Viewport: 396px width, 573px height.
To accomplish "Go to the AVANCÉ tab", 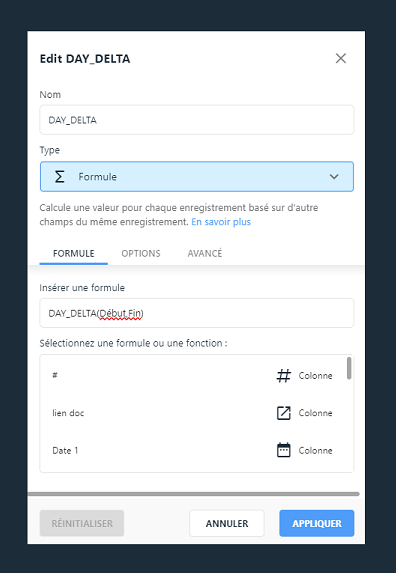I will tap(205, 254).
